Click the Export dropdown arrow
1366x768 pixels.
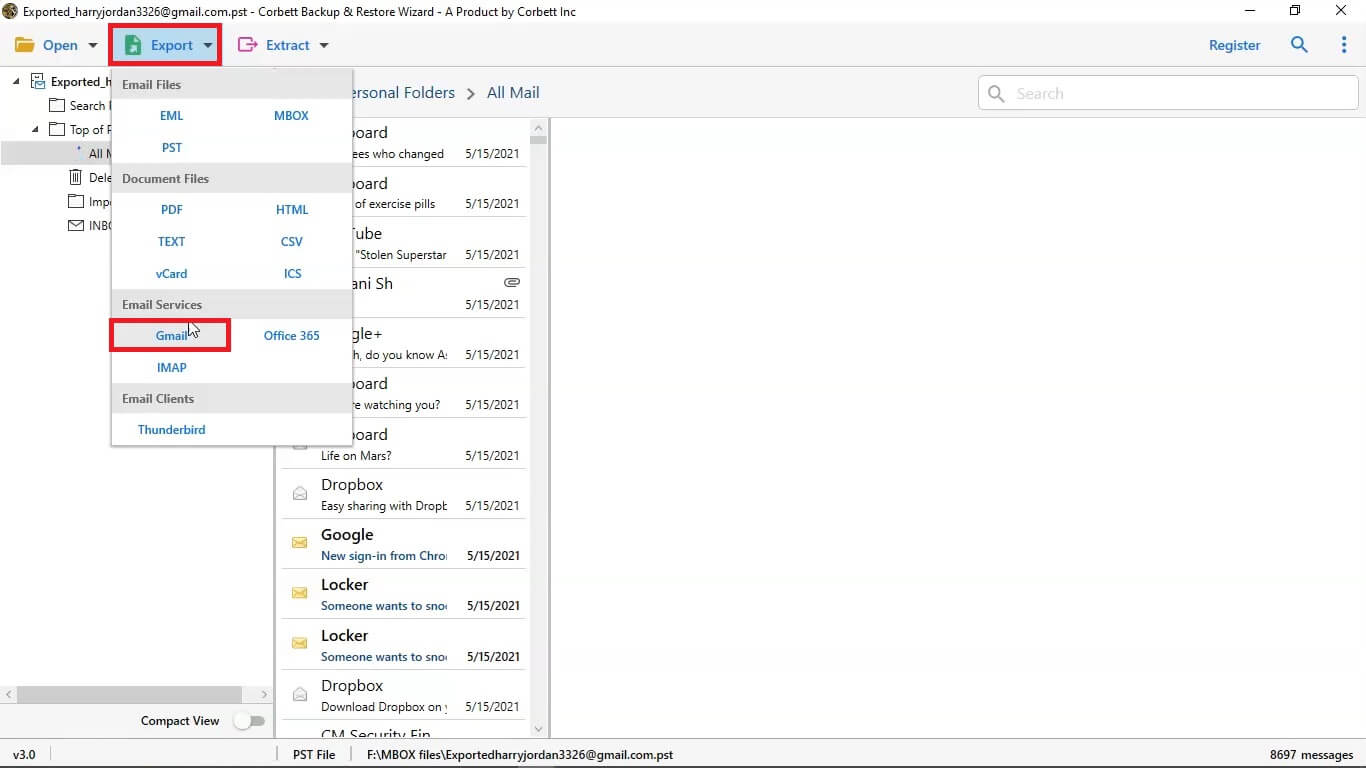[x=208, y=45]
